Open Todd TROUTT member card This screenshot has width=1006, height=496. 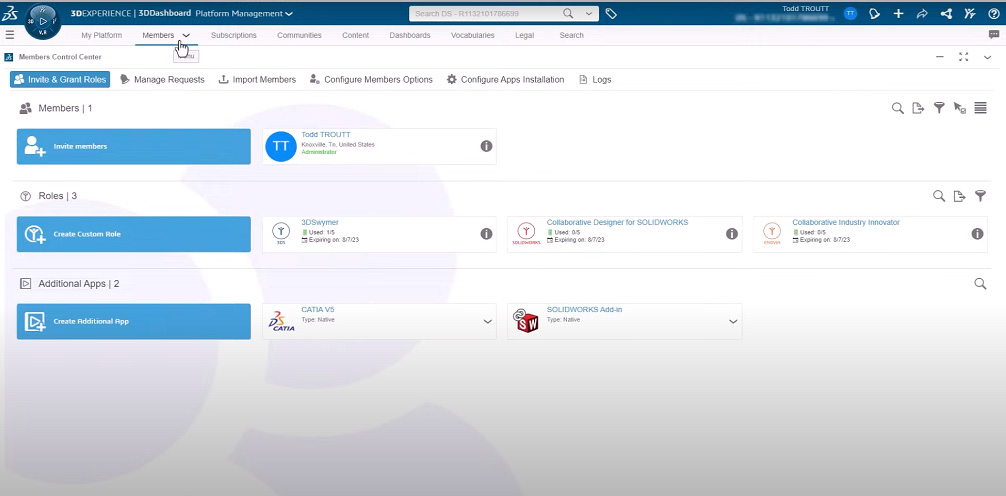(x=379, y=146)
